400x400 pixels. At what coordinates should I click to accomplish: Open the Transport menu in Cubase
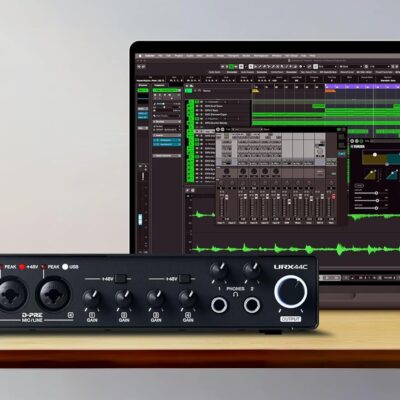233,56
